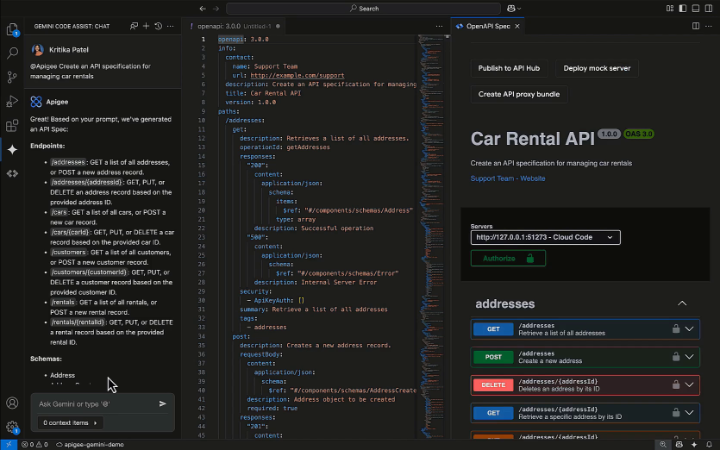Viewport: 720px width, 450px height.
Task: Open the Source Control view
Action: point(12,77)
